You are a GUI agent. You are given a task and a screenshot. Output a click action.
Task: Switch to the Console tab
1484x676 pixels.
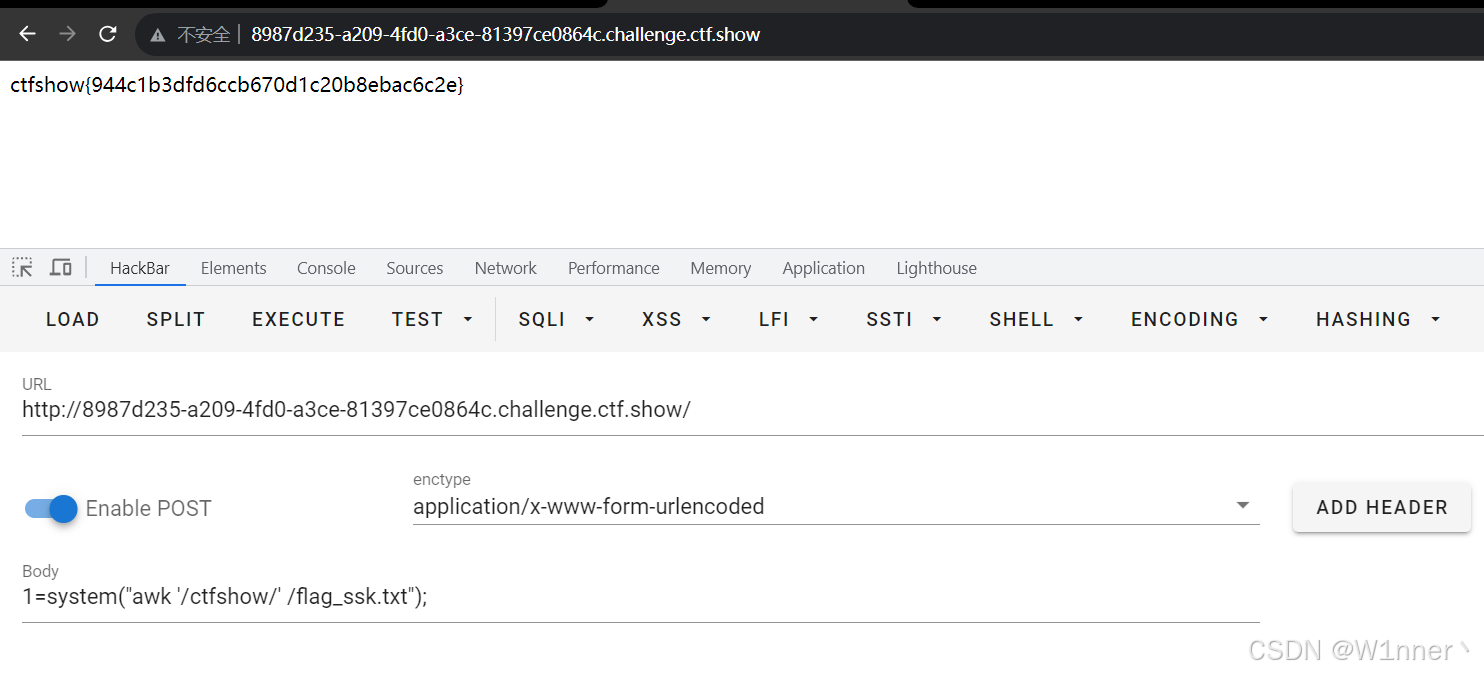pyautogui.click(x=326, y=268)
